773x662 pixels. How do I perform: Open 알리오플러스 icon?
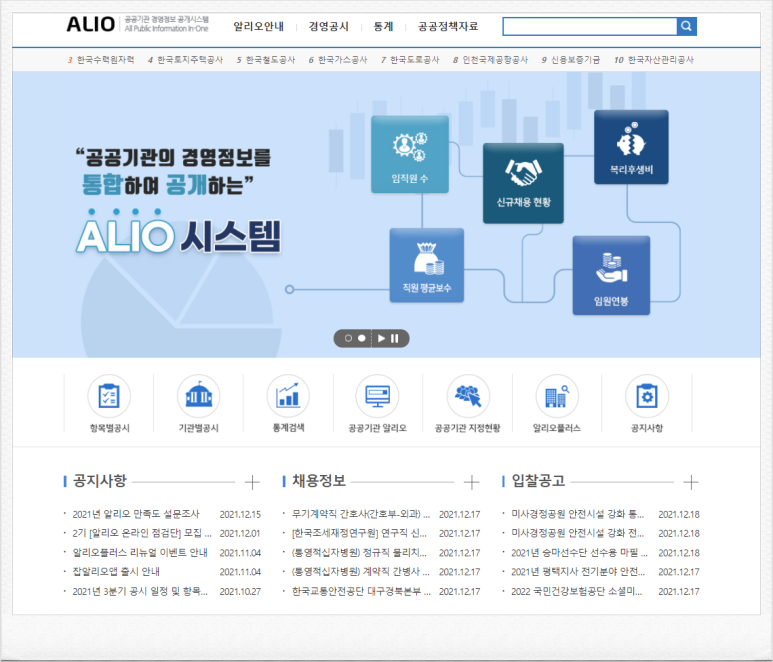(x=557, y=396)
